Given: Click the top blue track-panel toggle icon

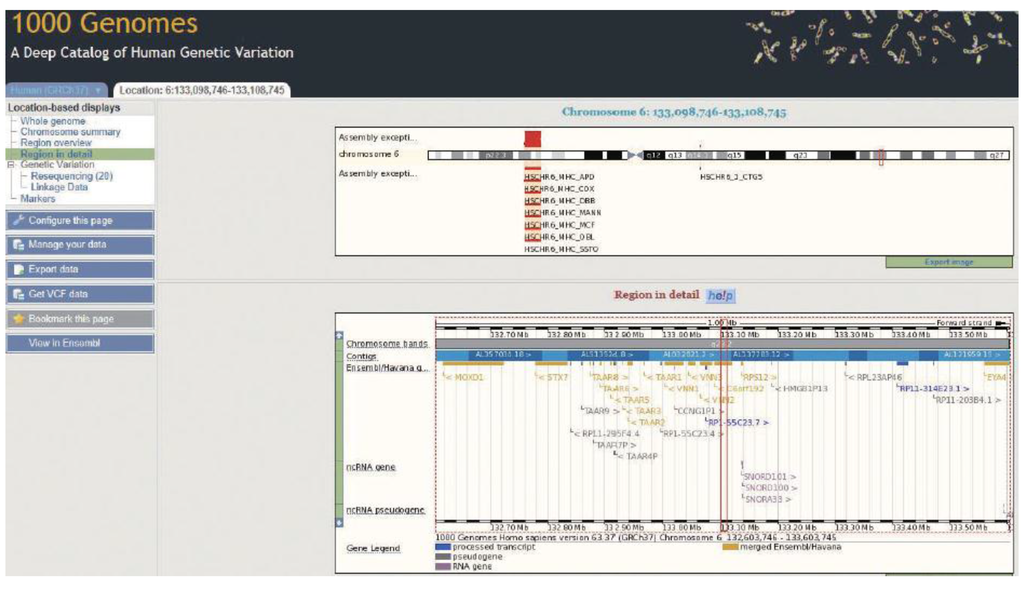Looking at the screenshot, I should (x=339, y=336).
